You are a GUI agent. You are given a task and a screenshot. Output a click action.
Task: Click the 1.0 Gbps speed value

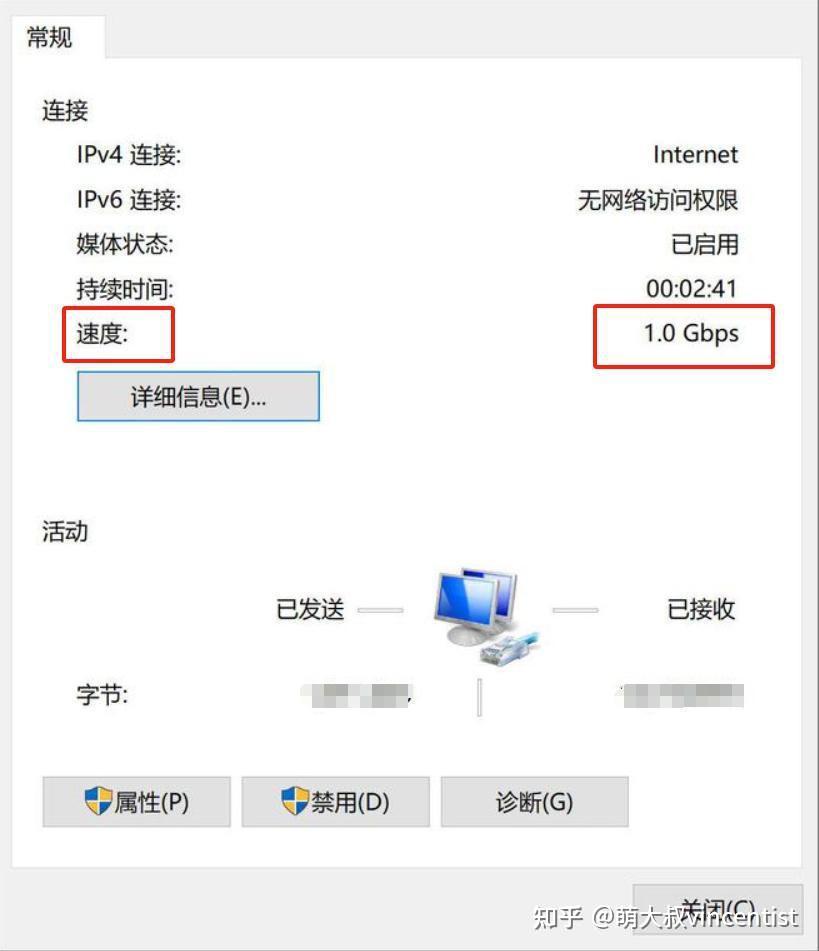[691, 334]
